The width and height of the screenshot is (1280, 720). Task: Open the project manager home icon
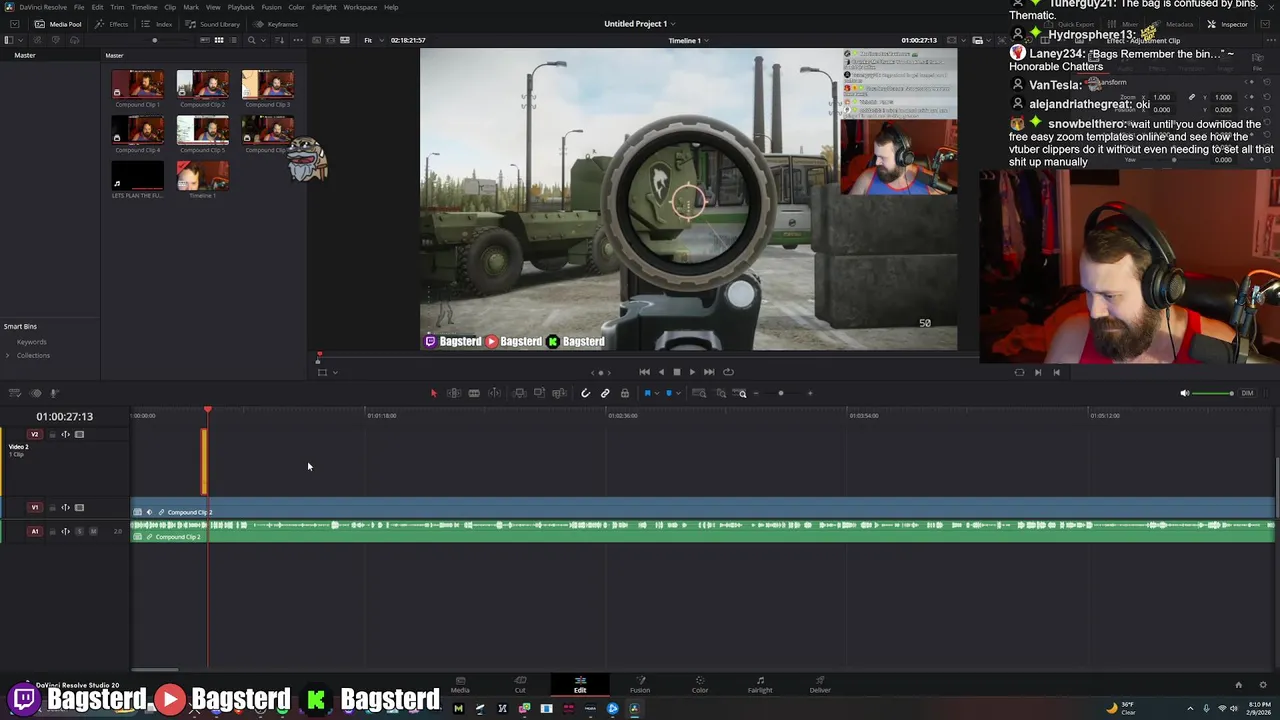tap(1238, 685)
